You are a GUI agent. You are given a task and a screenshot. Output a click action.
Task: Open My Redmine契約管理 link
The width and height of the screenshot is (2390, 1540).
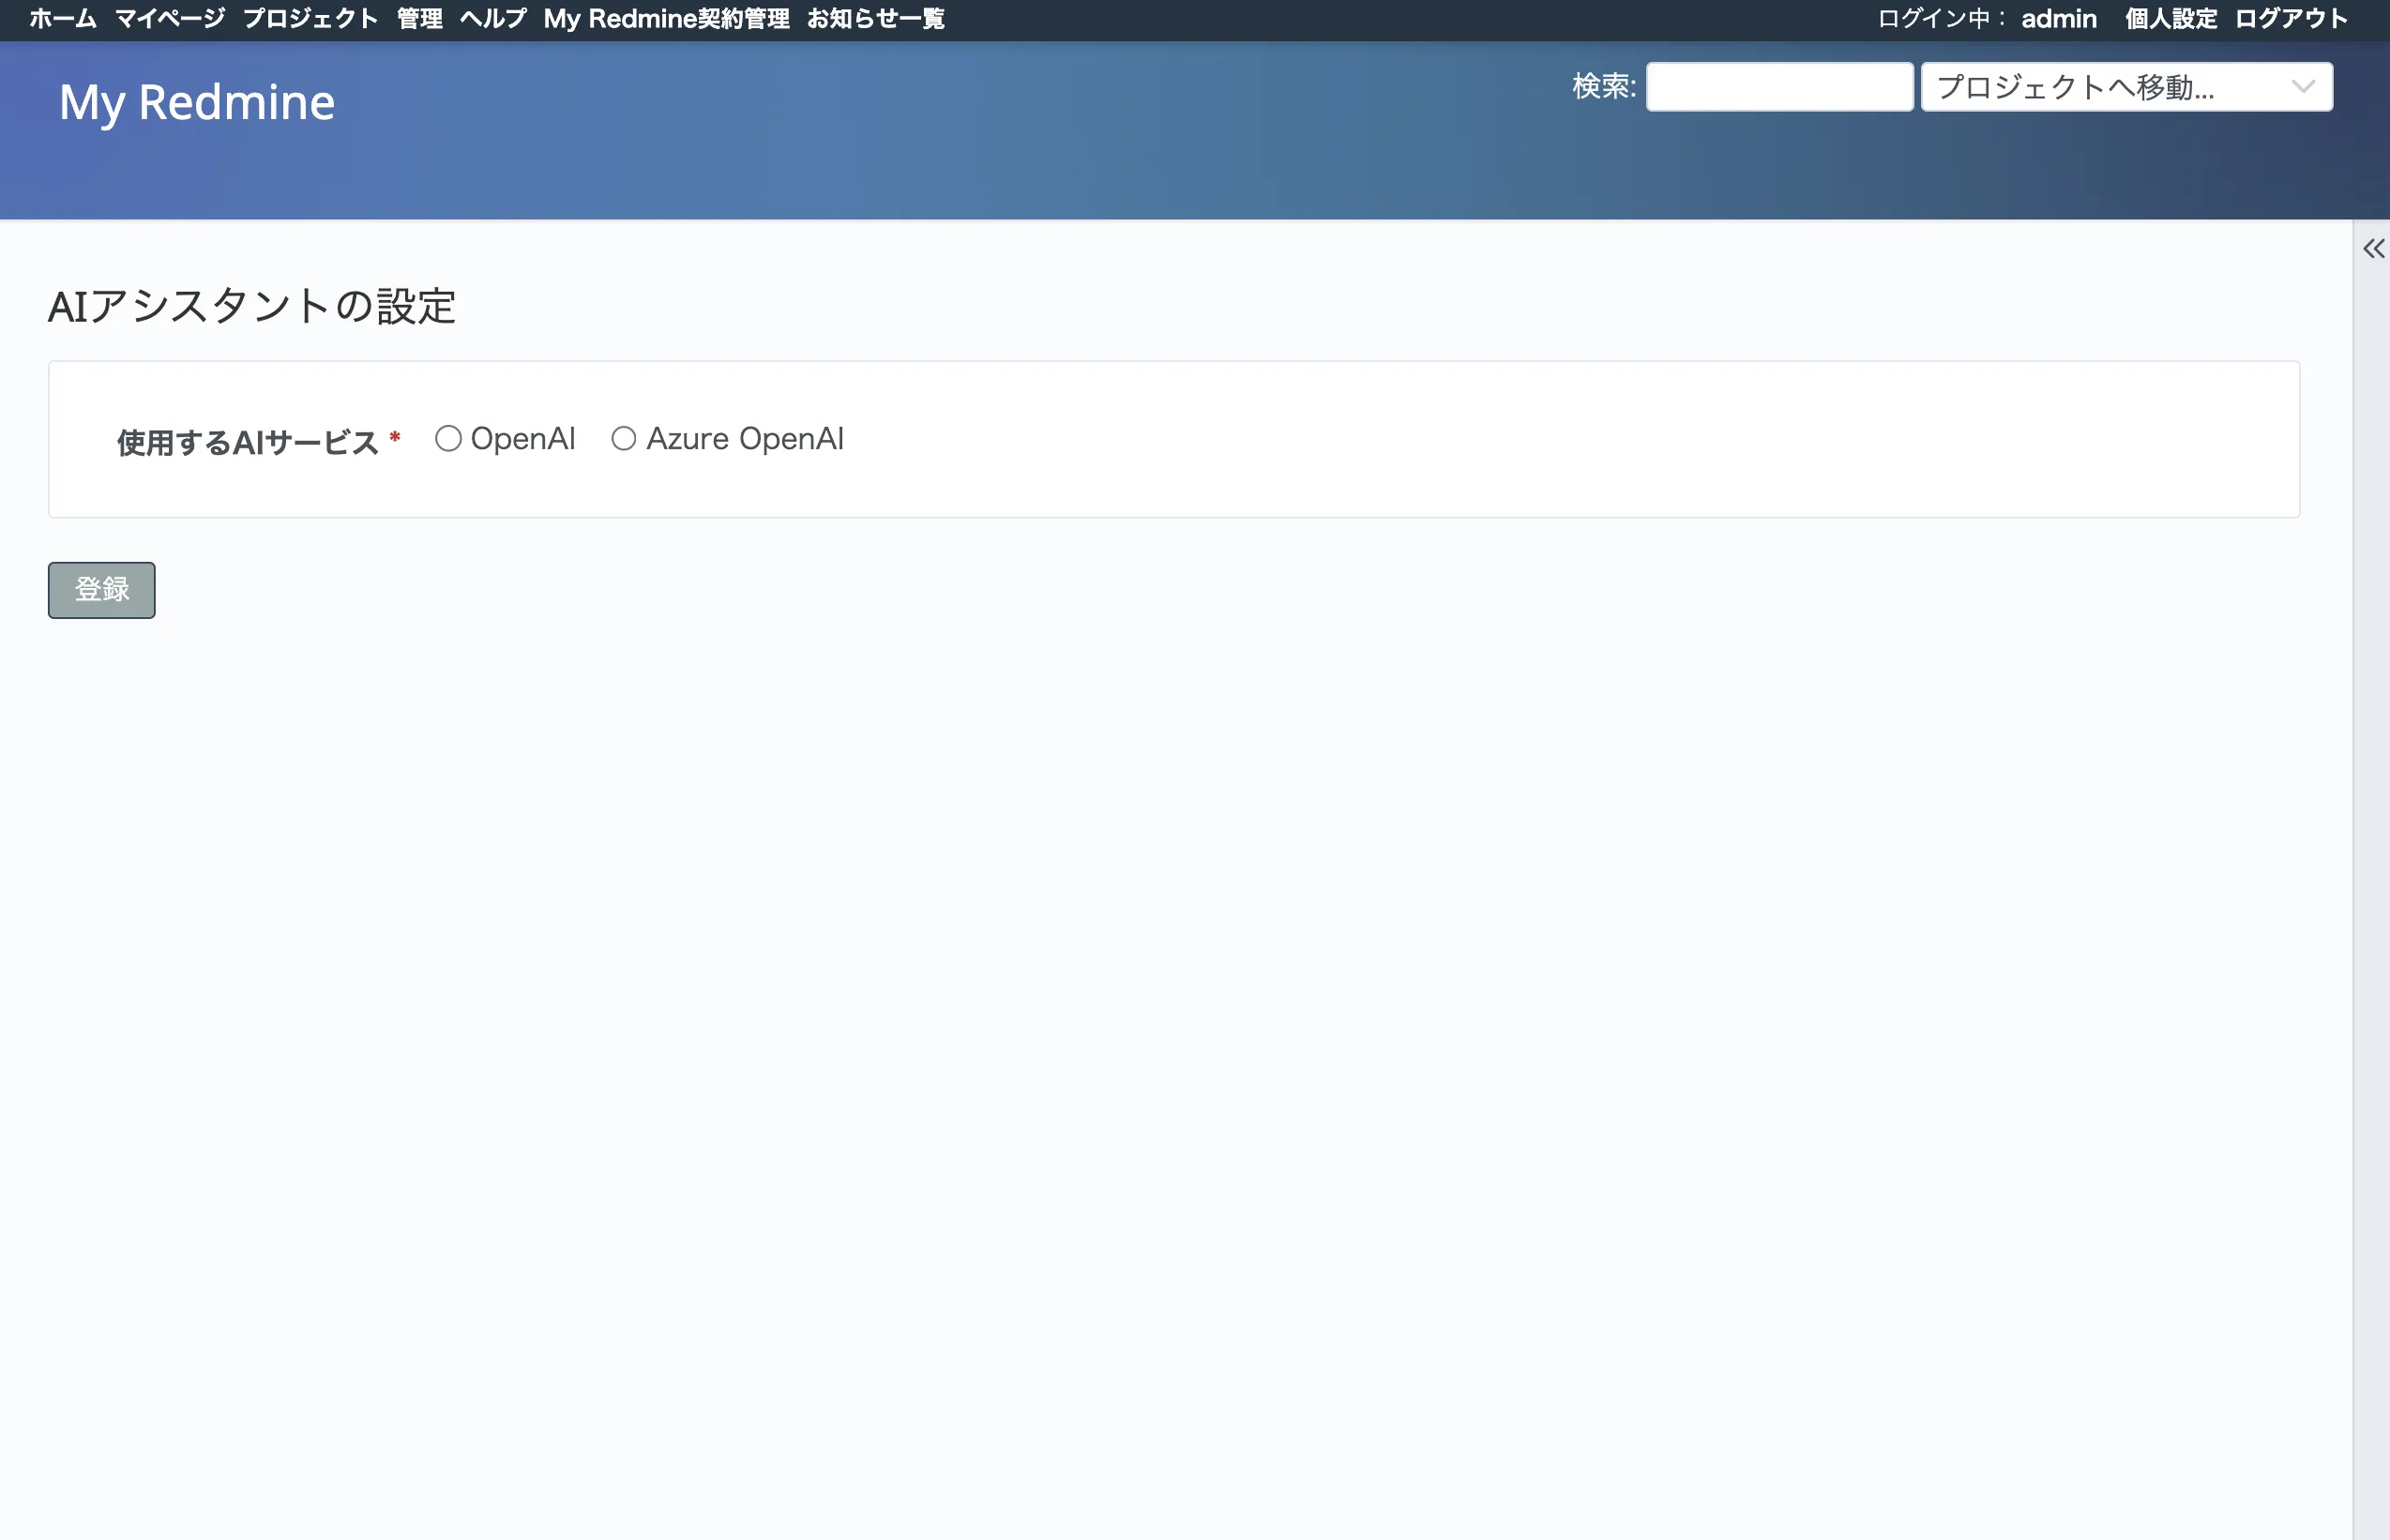(x=666, y=19)
